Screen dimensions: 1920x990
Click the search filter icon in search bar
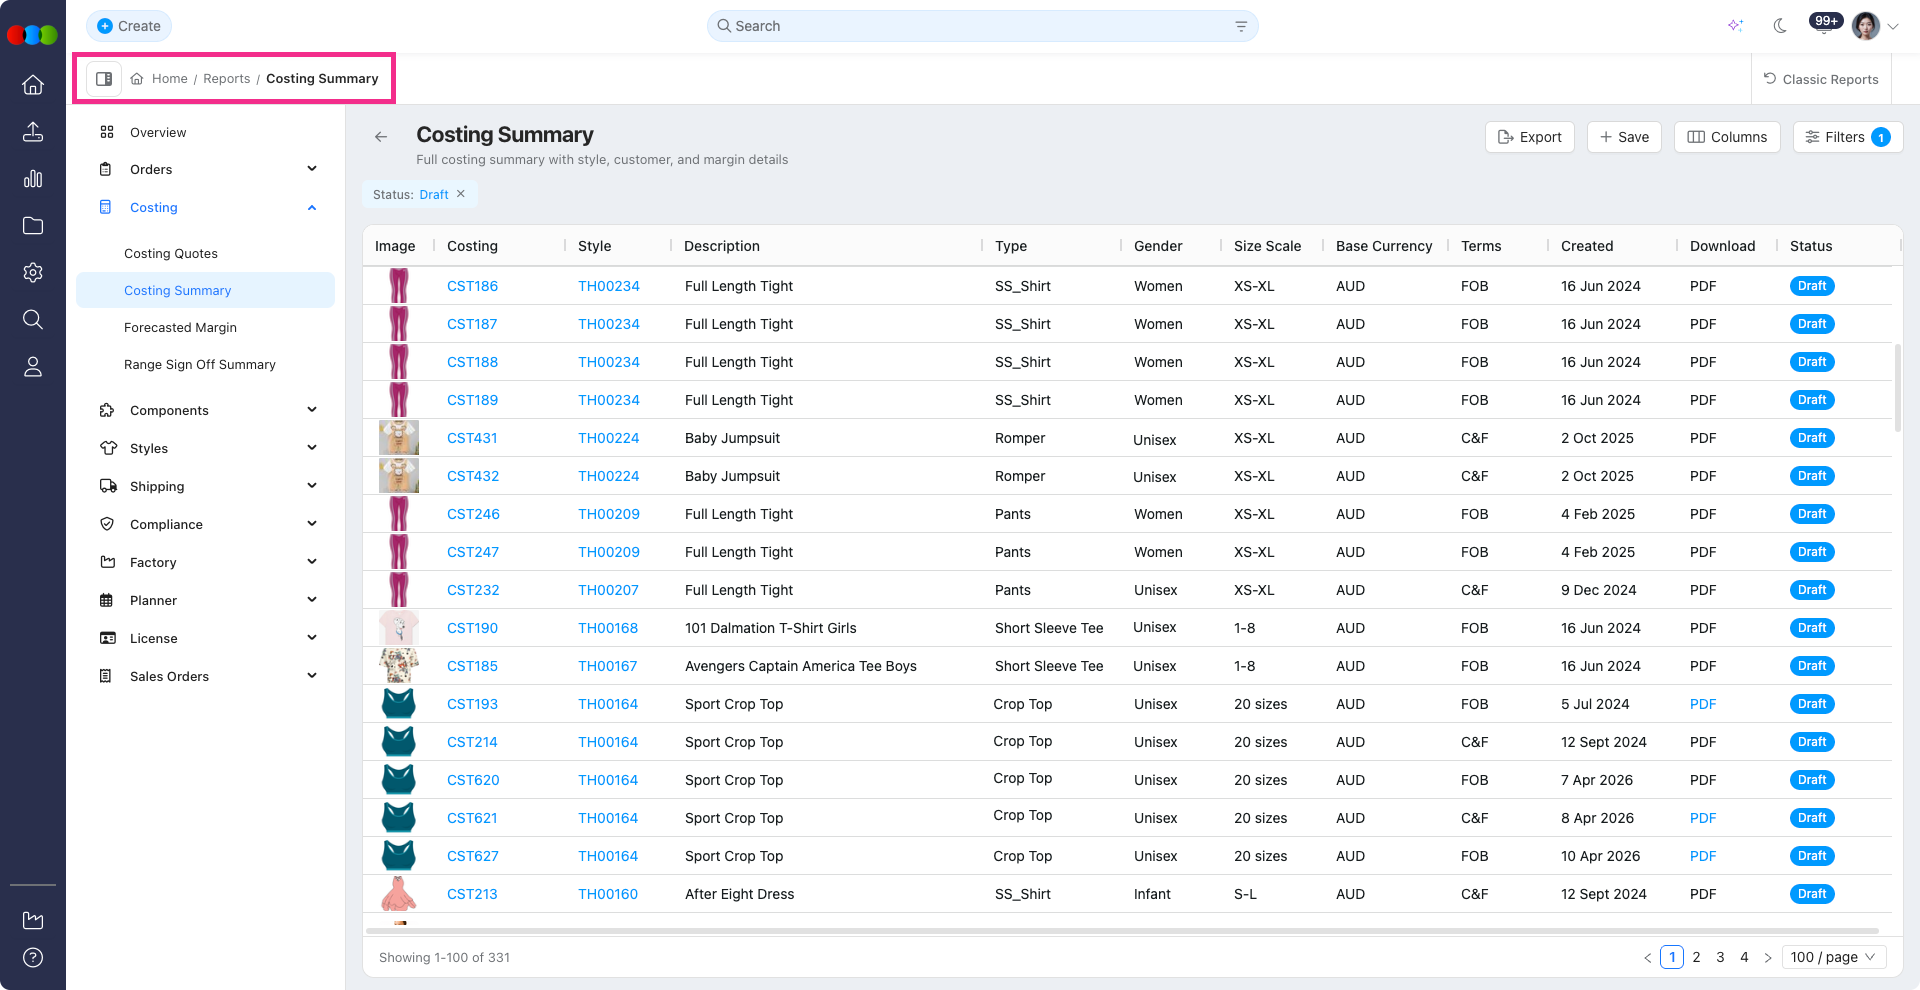pyautogui.click(x=1241, y=26)
